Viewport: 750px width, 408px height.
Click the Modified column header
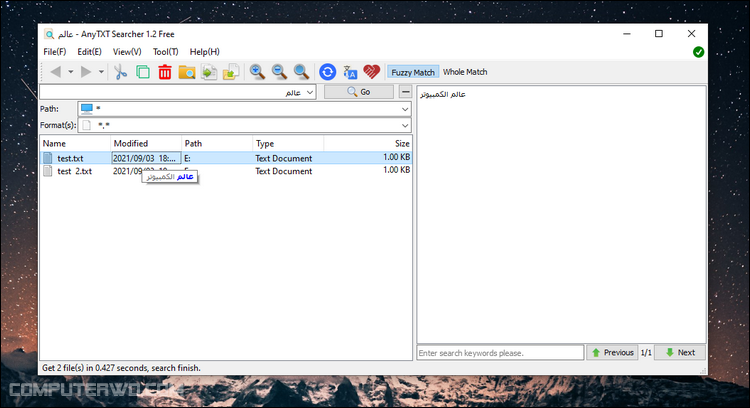coord(146,143)
